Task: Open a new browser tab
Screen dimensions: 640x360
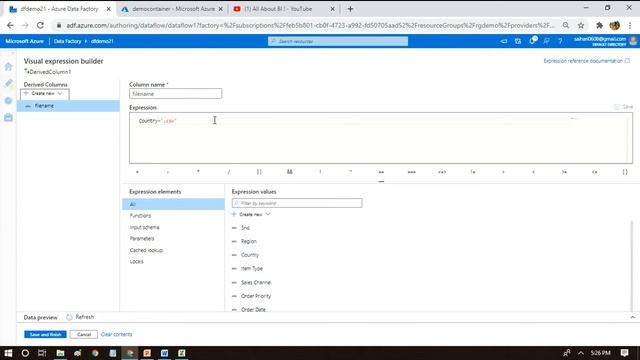Action: click(x=350, y=9)
